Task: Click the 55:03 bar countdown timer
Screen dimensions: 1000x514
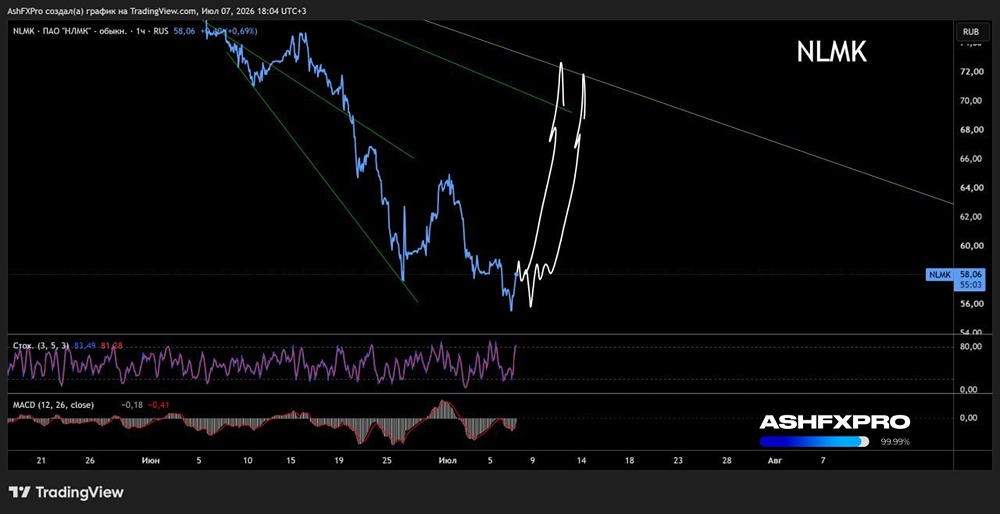Action: tap(969, 285)
